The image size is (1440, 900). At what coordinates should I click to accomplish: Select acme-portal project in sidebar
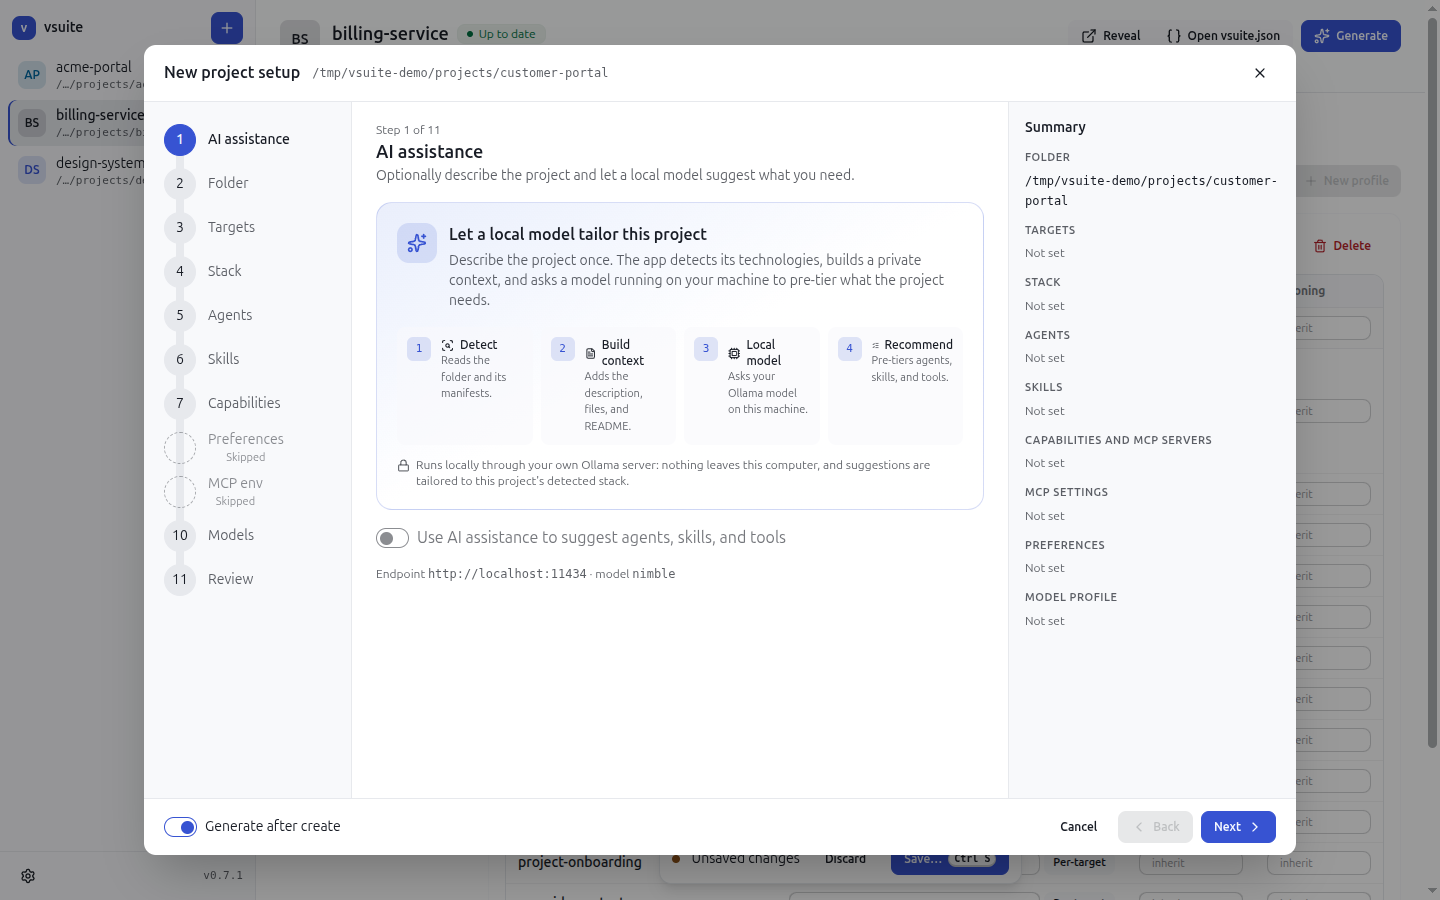pyautogui.click(x=76, y=75)
